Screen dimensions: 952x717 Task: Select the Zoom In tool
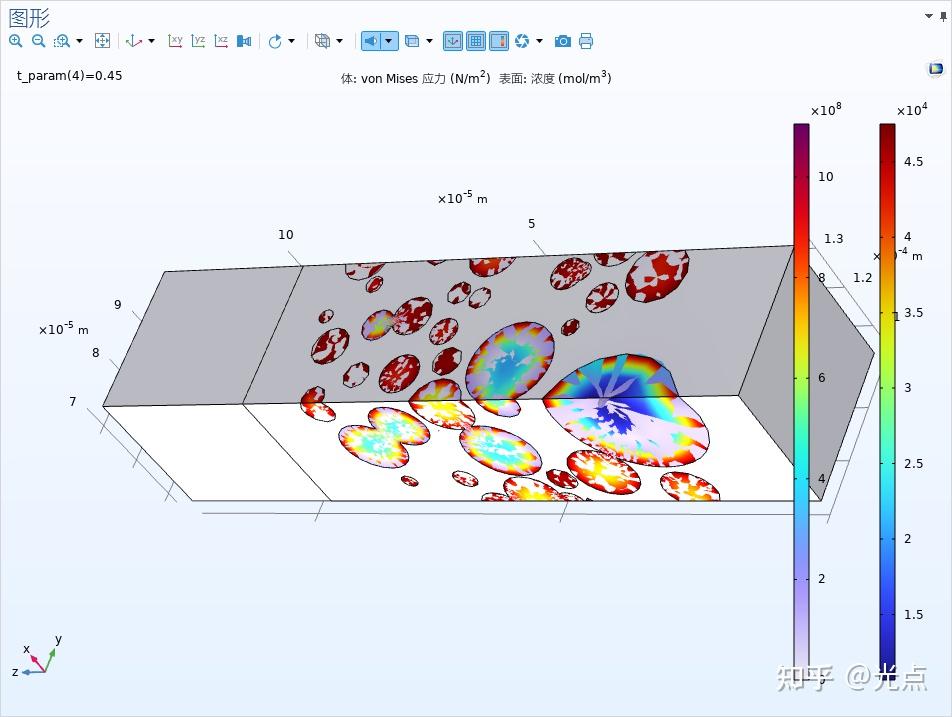click(x=16, y=41)
